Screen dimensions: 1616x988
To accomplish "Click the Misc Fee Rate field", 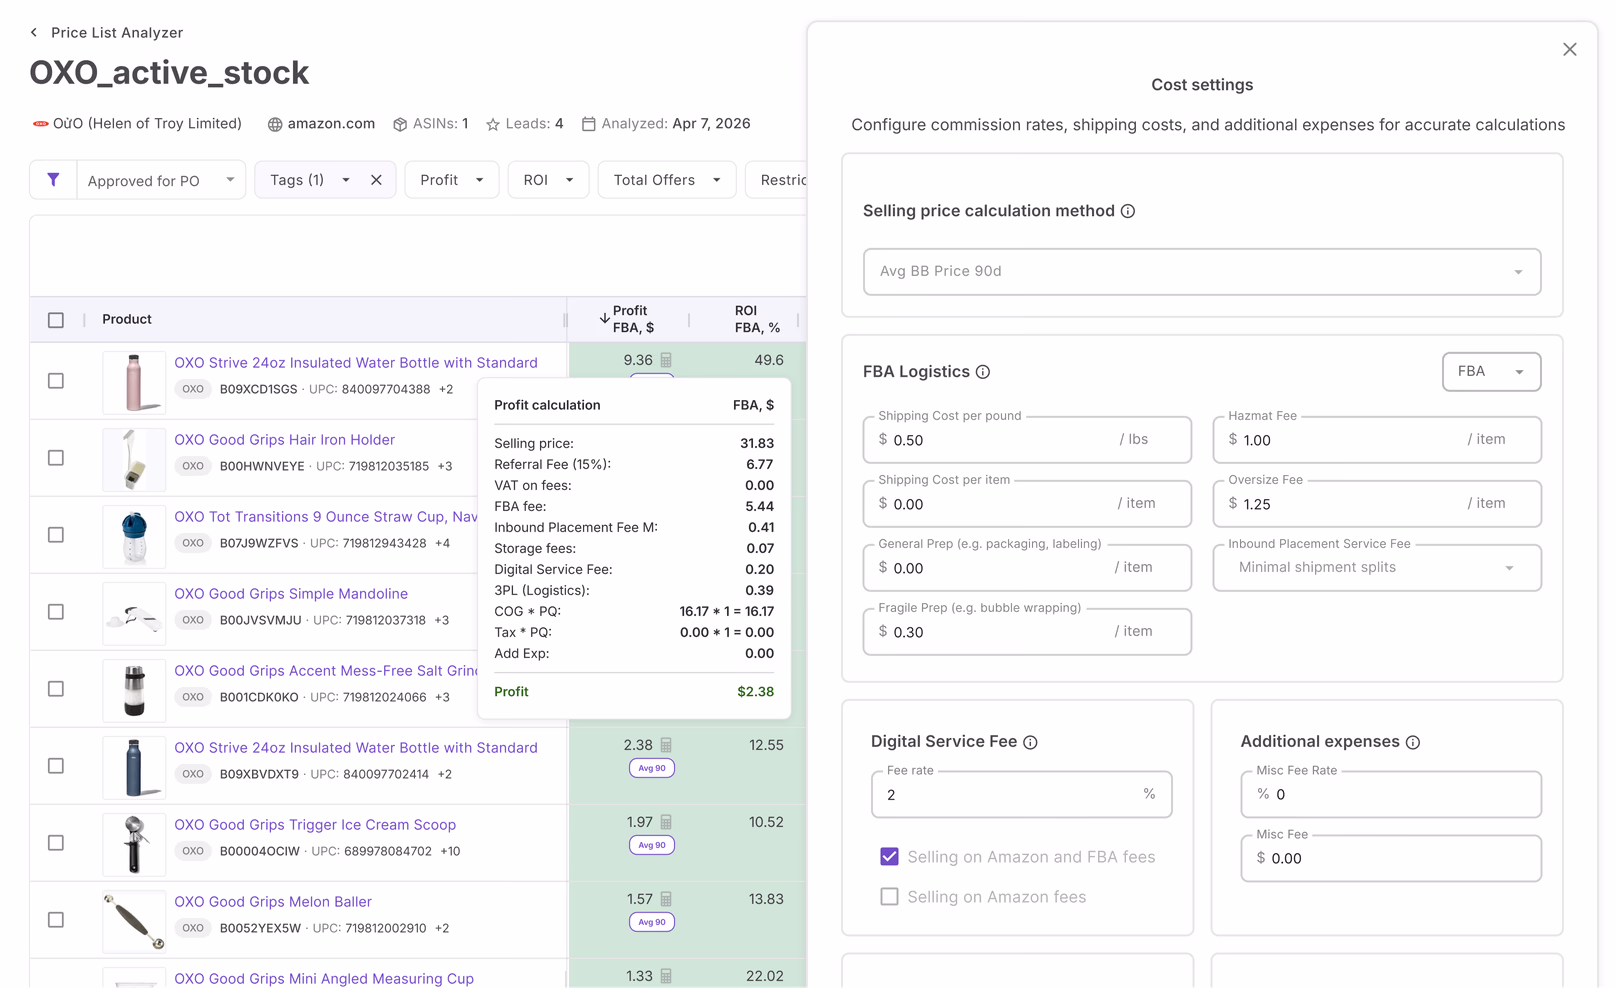I will point(1391,795).
